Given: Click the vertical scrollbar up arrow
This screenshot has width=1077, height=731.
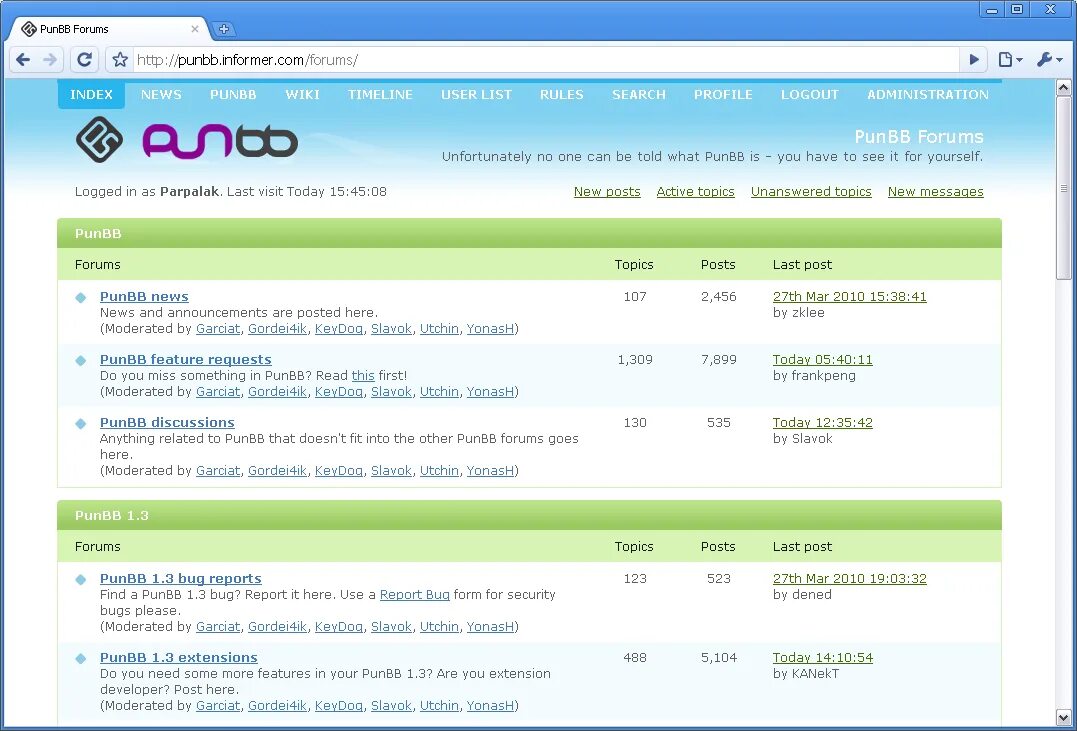Looking at the screenshot, I should pos(1063,87).
